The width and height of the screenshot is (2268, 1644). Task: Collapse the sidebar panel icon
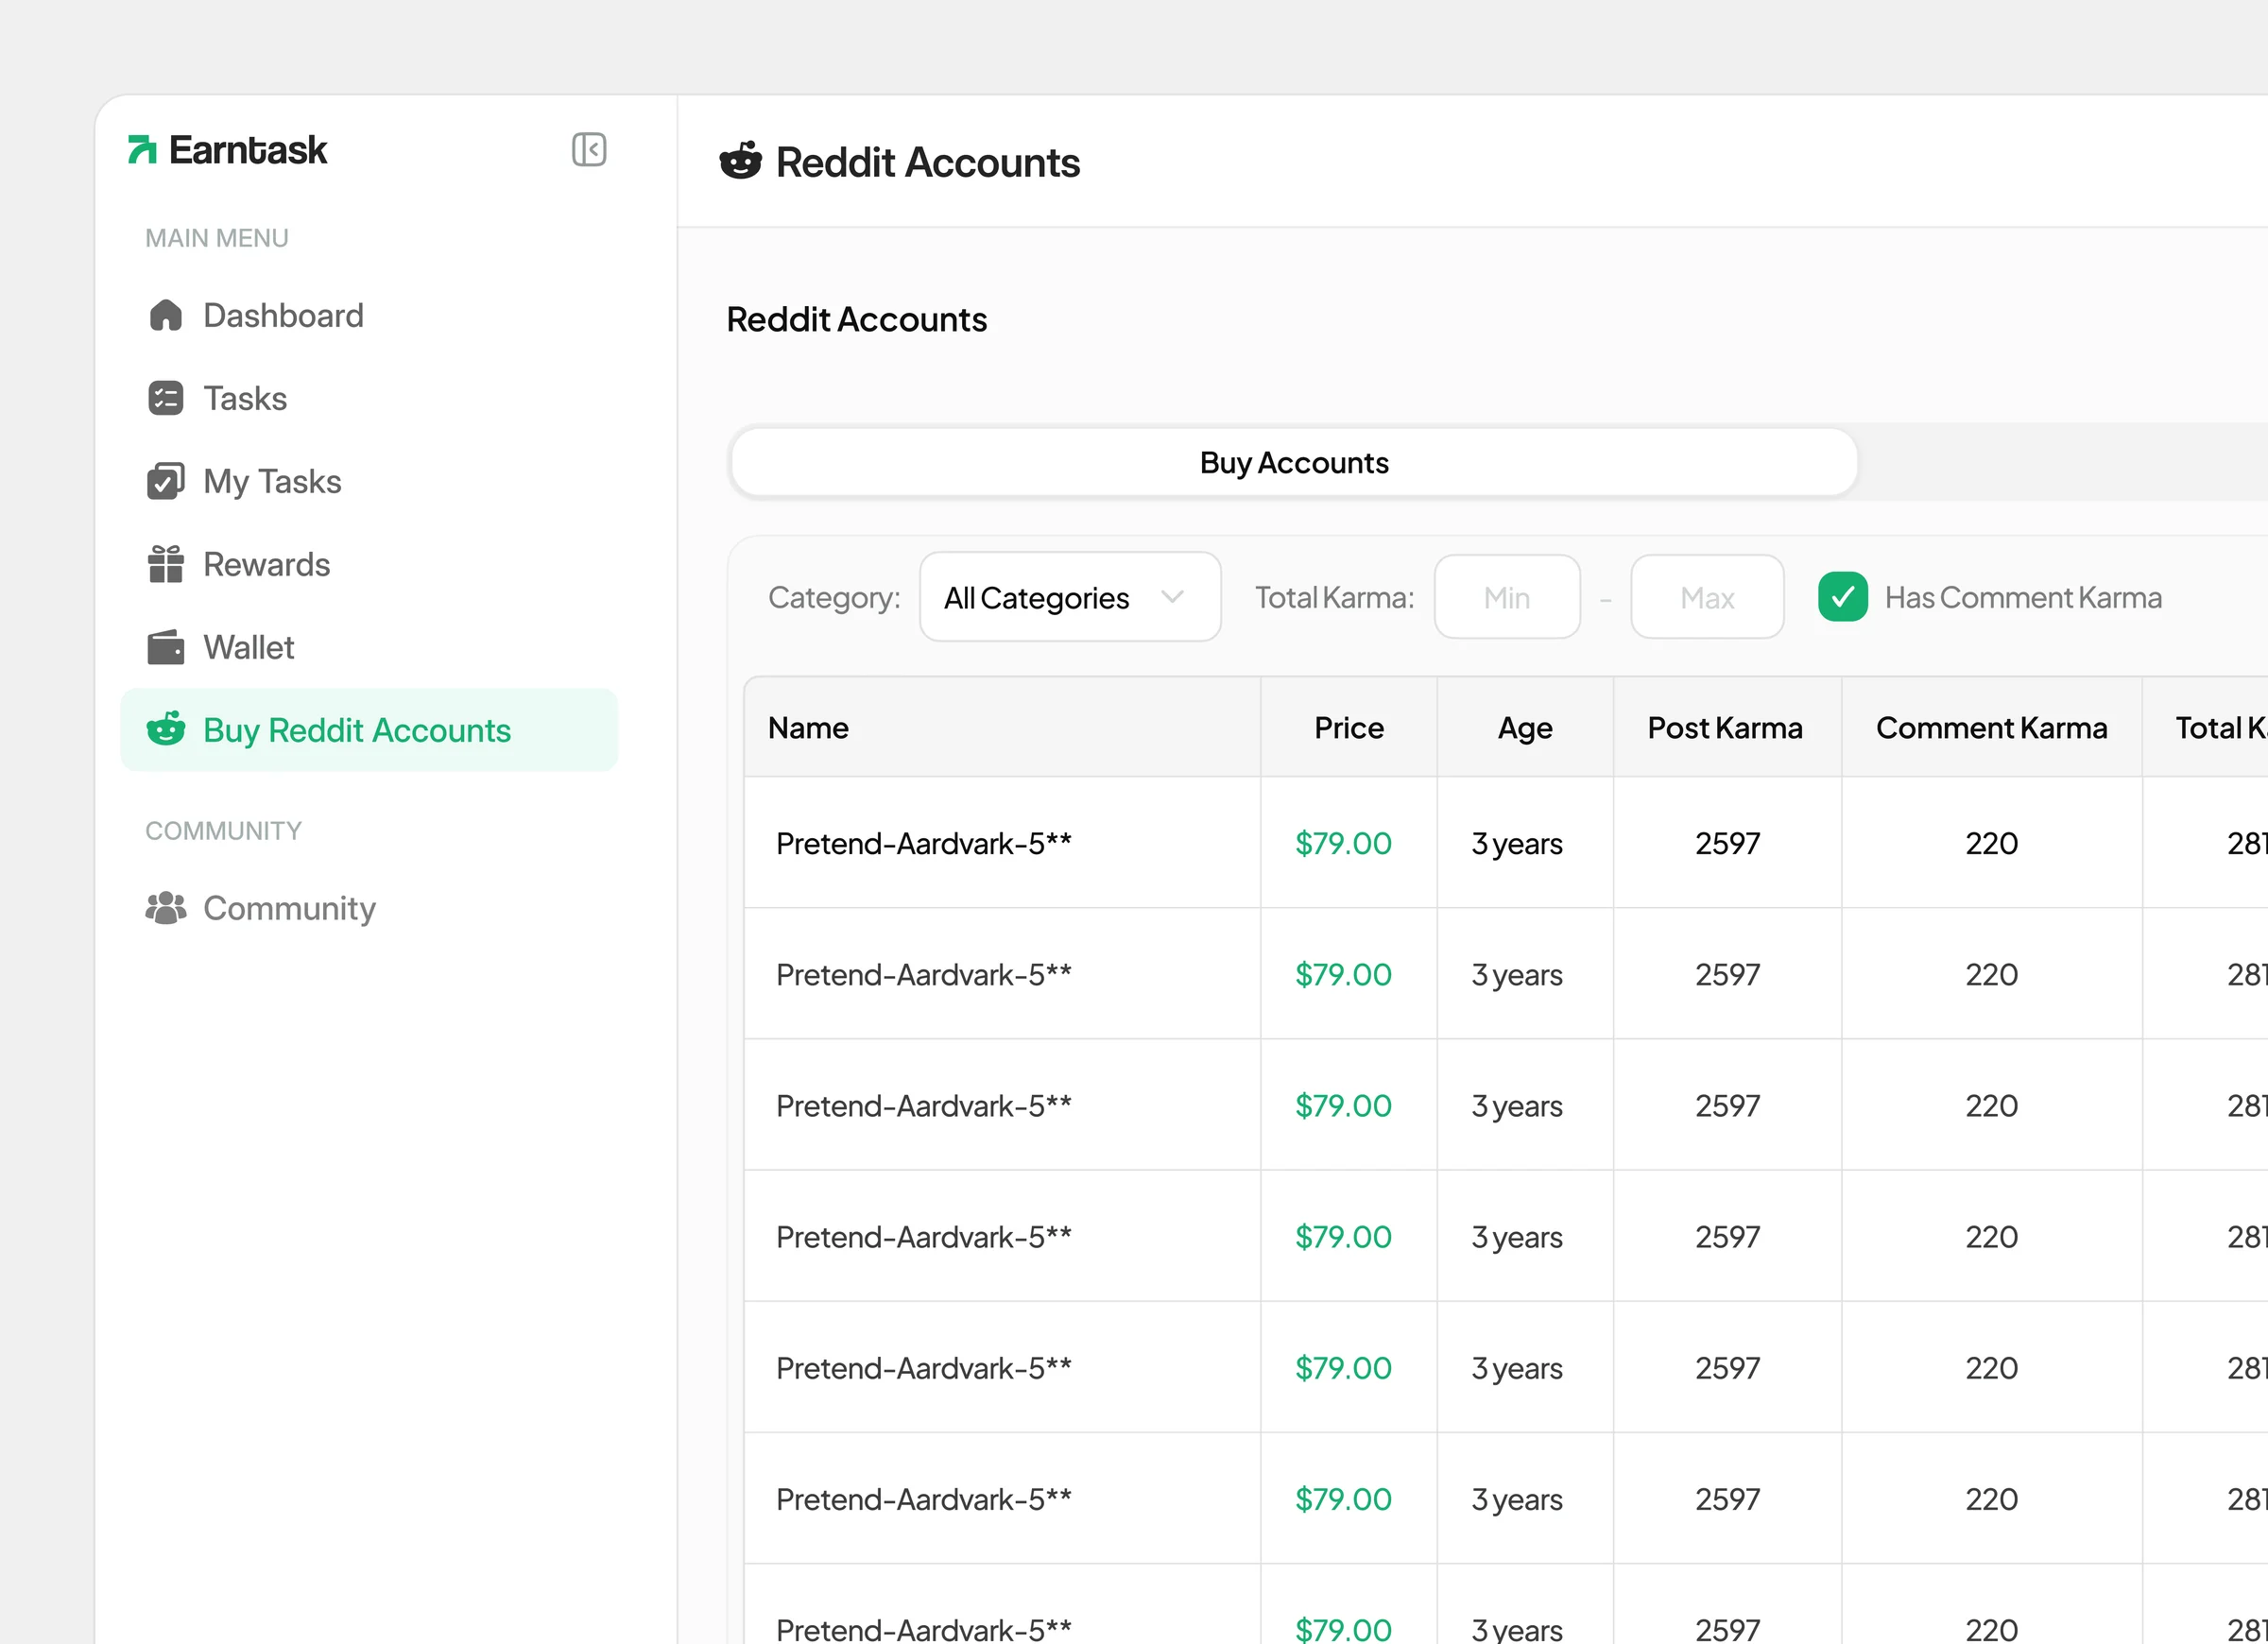589,150
